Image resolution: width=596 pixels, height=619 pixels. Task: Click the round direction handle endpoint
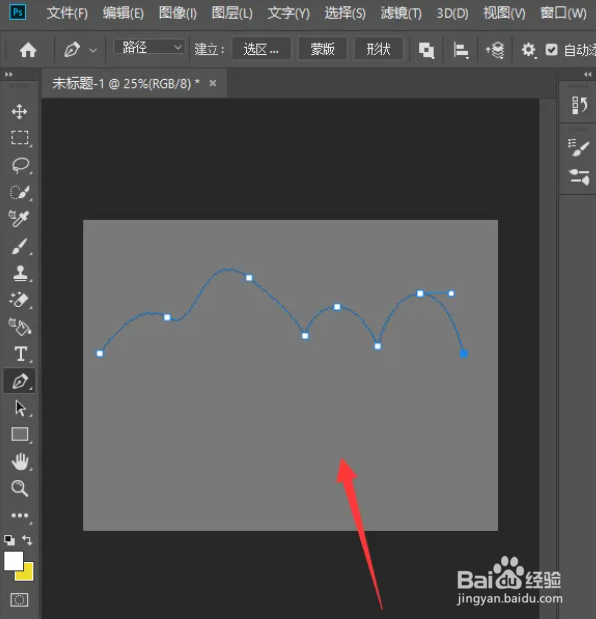click(x=451, y=293)
